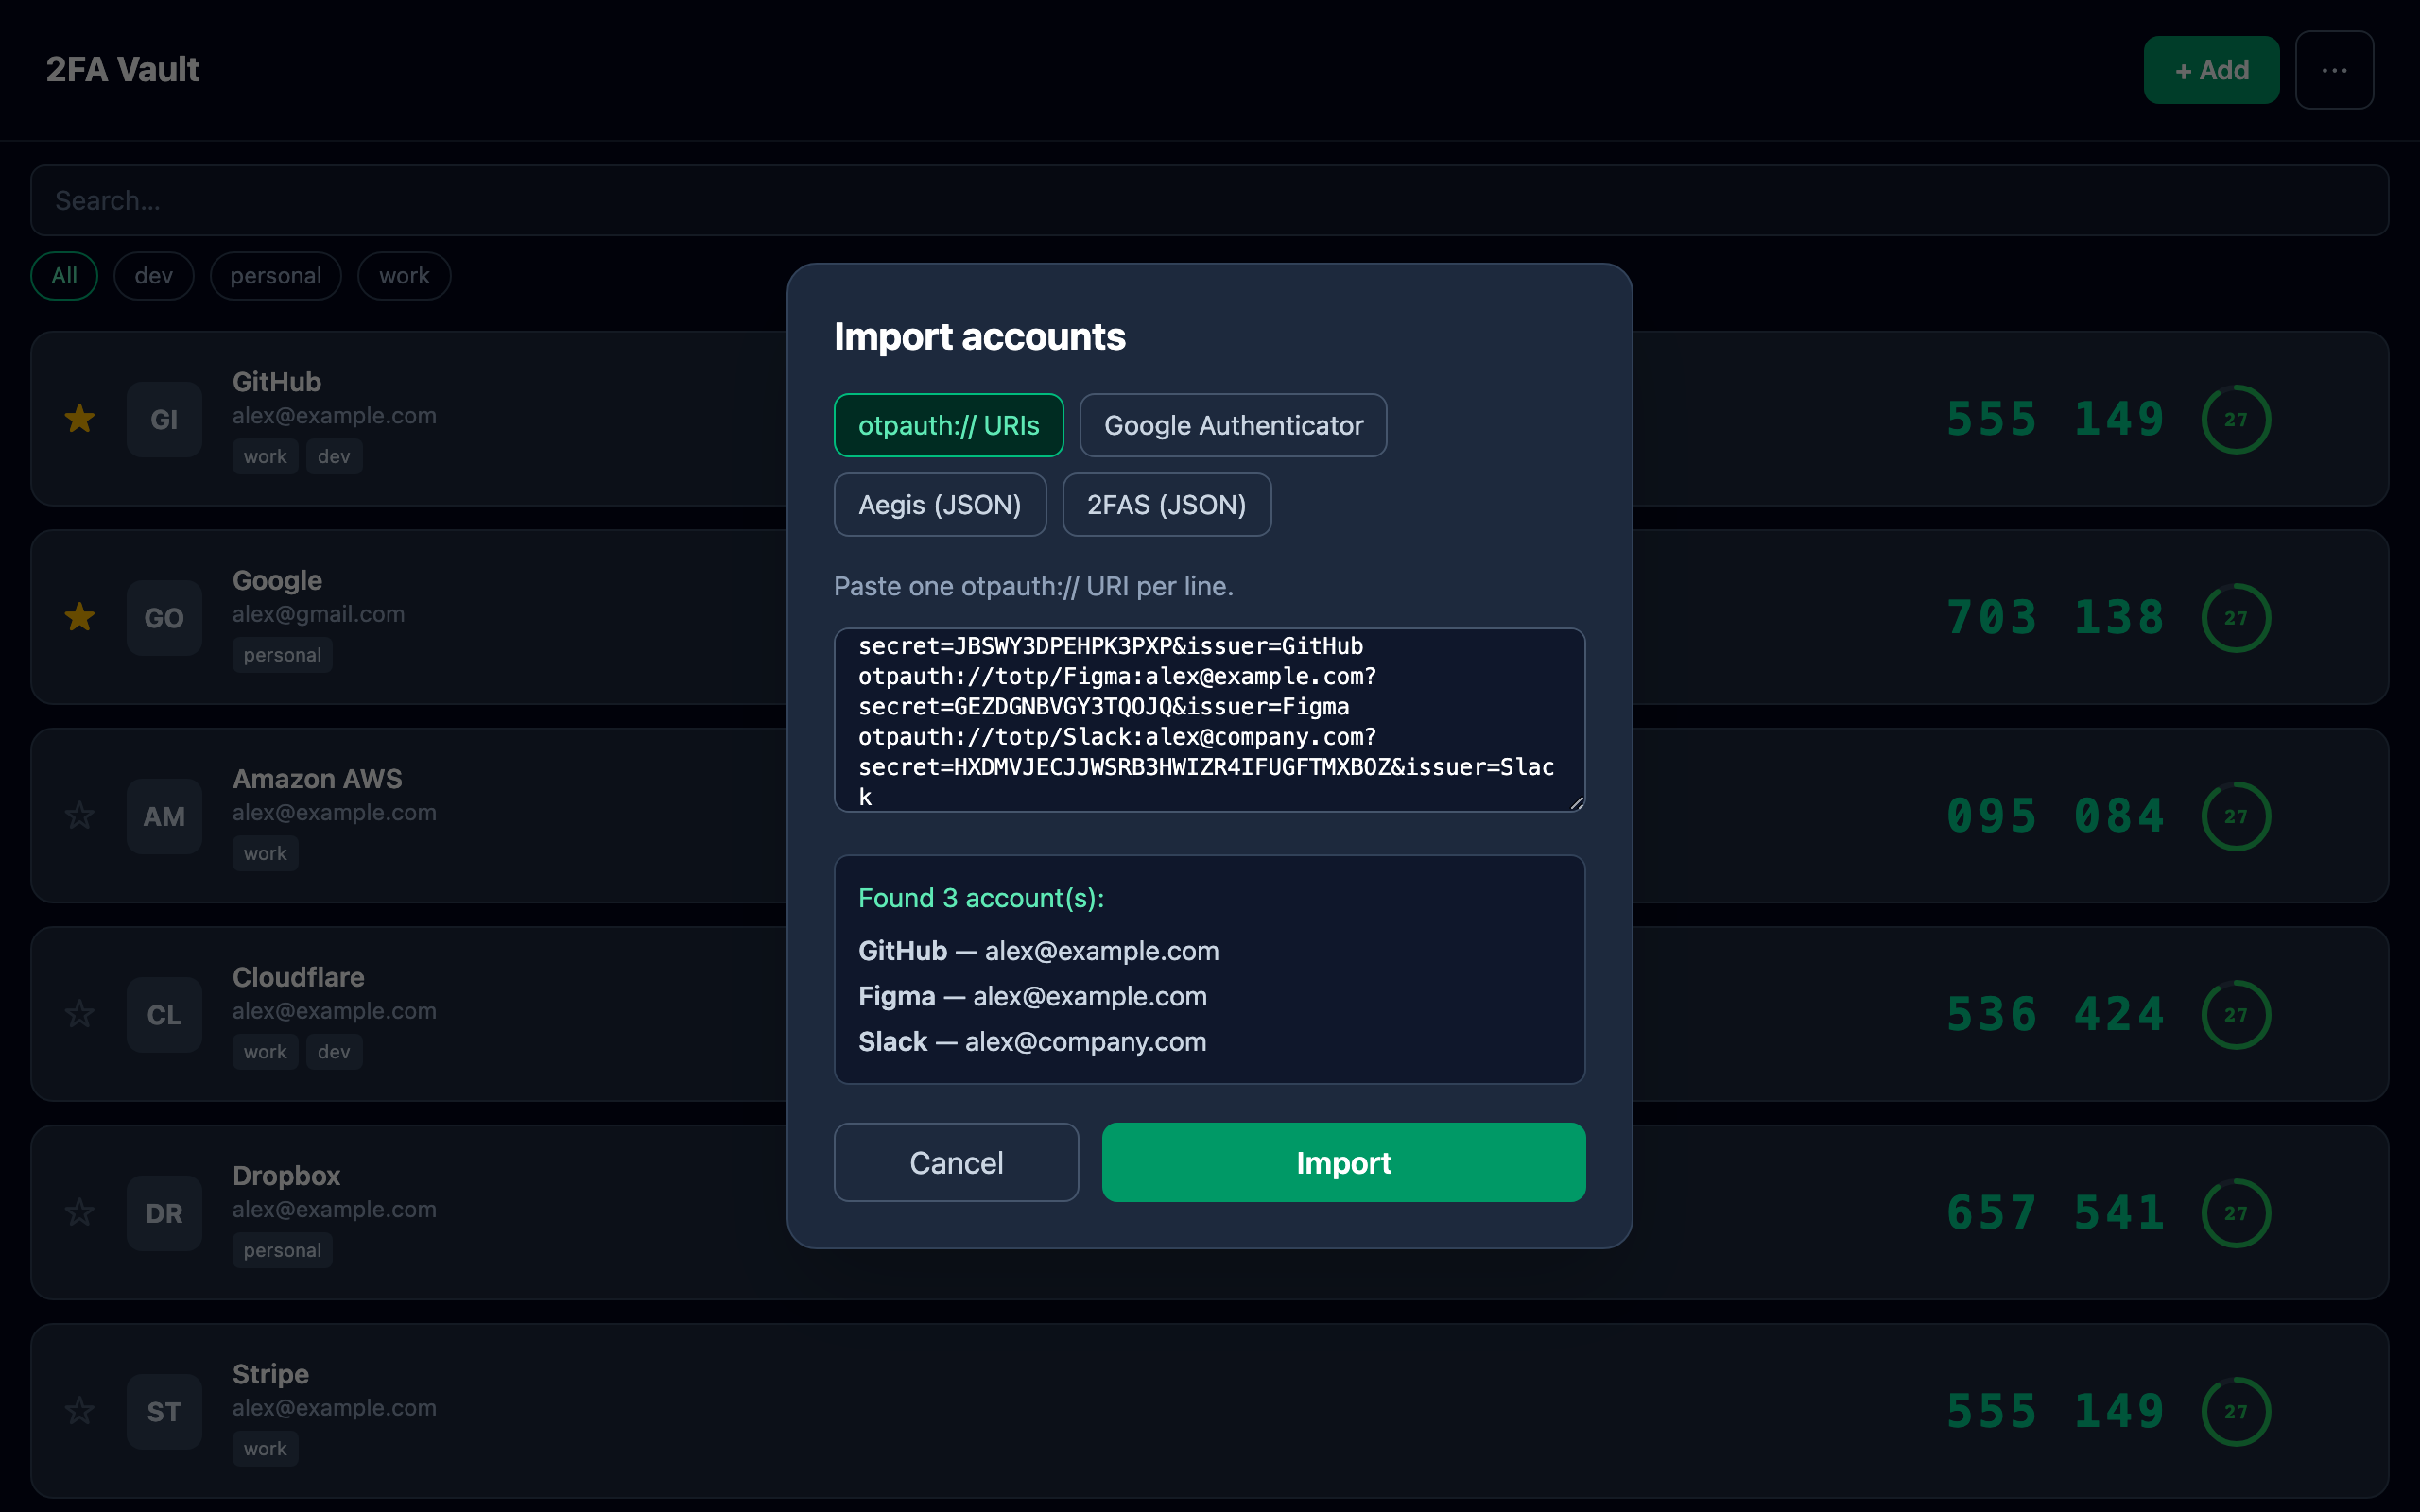This screenshot has height=1512, width=2420.
Task: Filter accounts by work tag chip
Action: coord(404,275)
